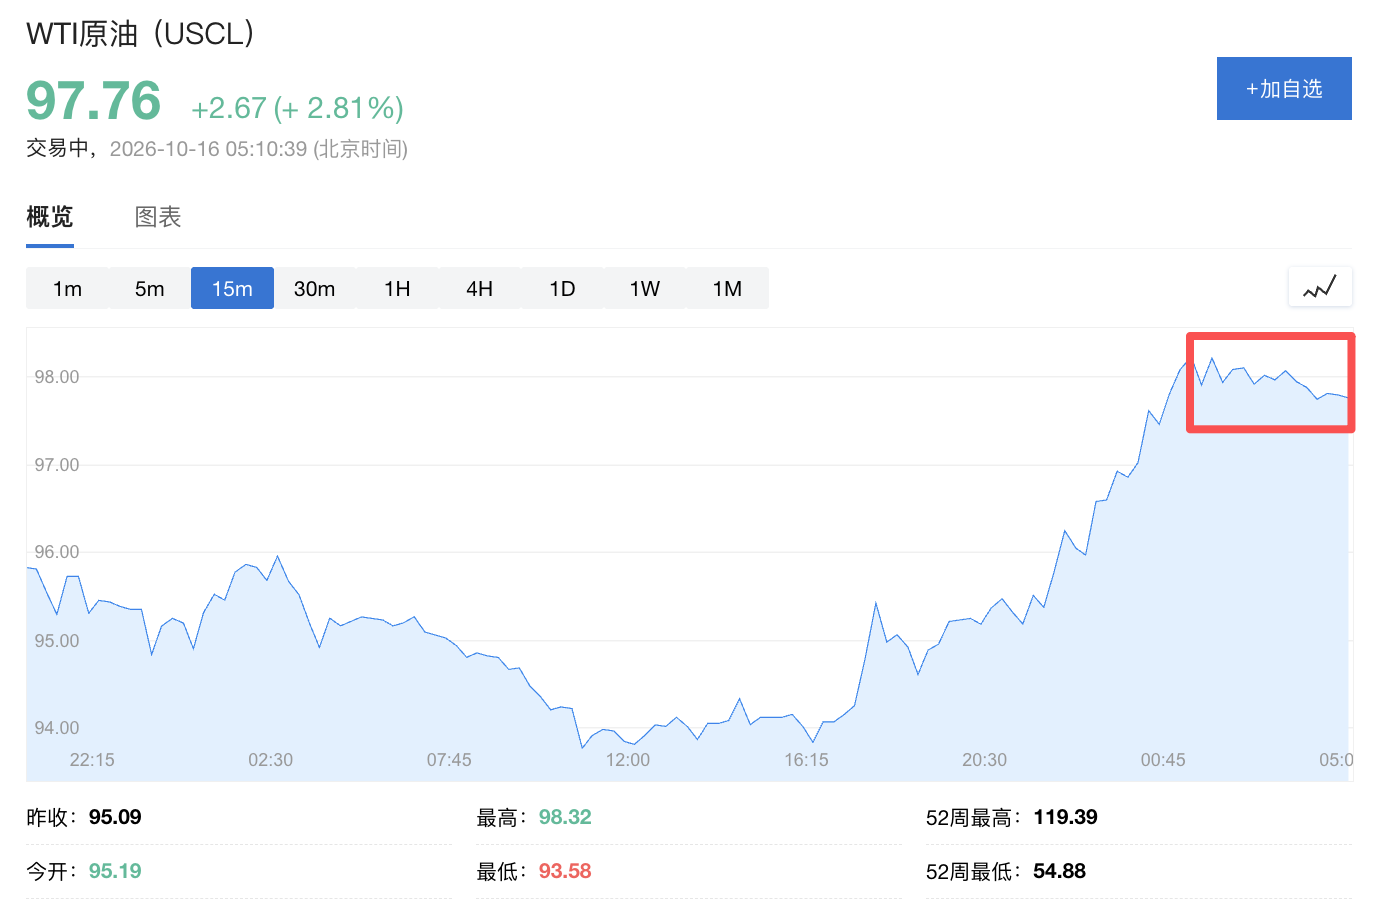Click the 02:30 time axis label
Image resolution: width=1382 pixels, height=916 pixels.
click(x=271, y=760)
